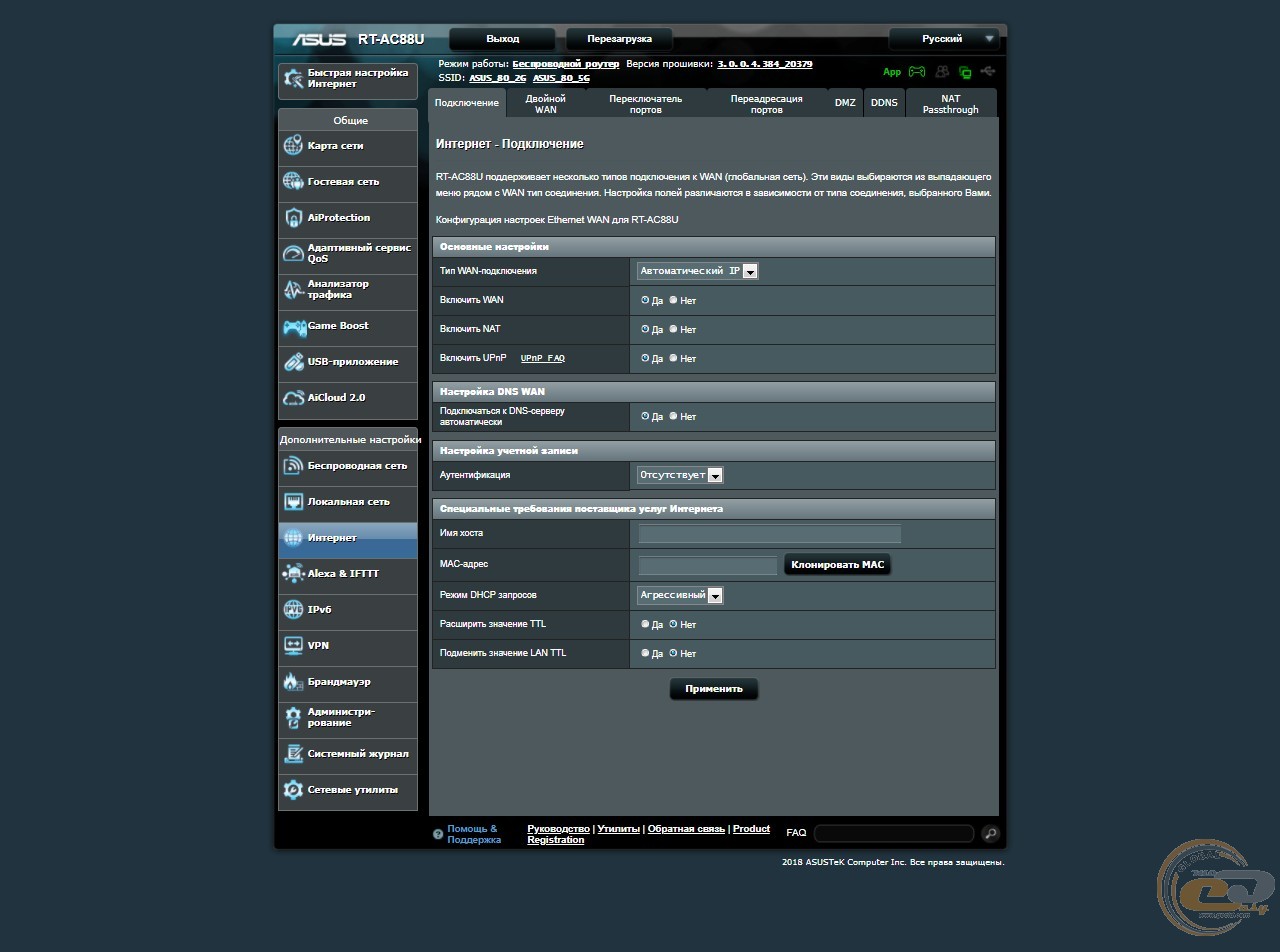Image resolution: width=1280 pixels, height=952 pixels.
Task: Click the guest users status icon
Action: [942, 72]
